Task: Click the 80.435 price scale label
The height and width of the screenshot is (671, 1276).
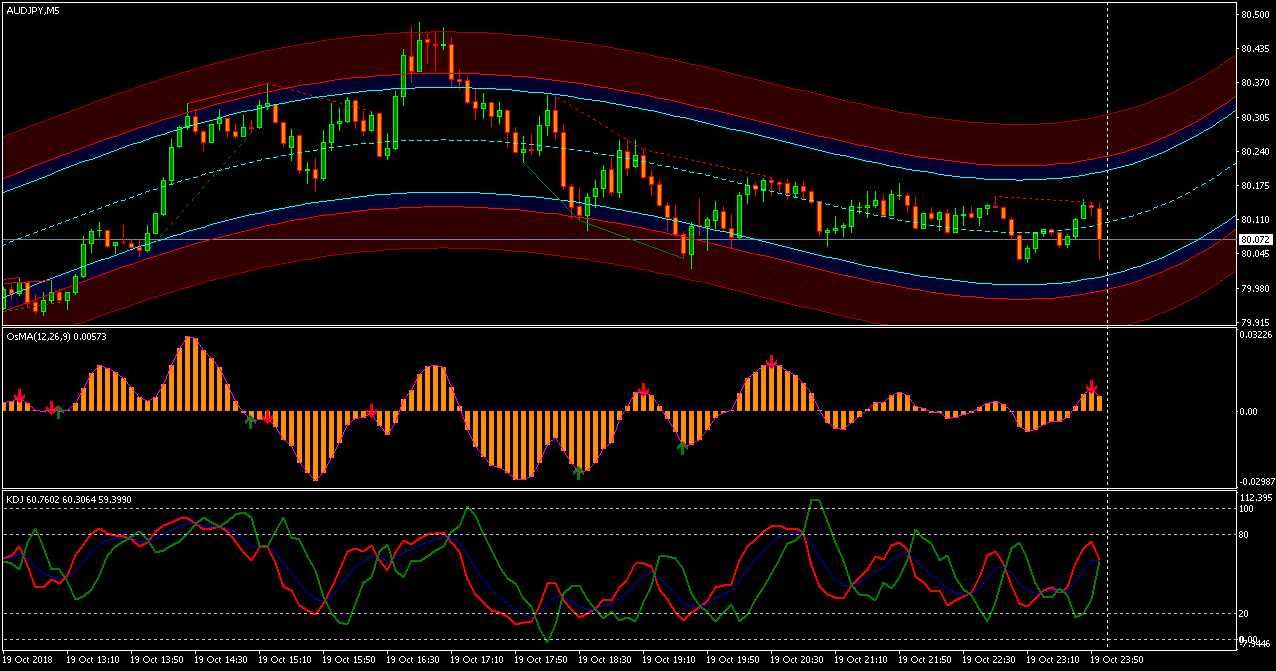Action: point(1255,48)
